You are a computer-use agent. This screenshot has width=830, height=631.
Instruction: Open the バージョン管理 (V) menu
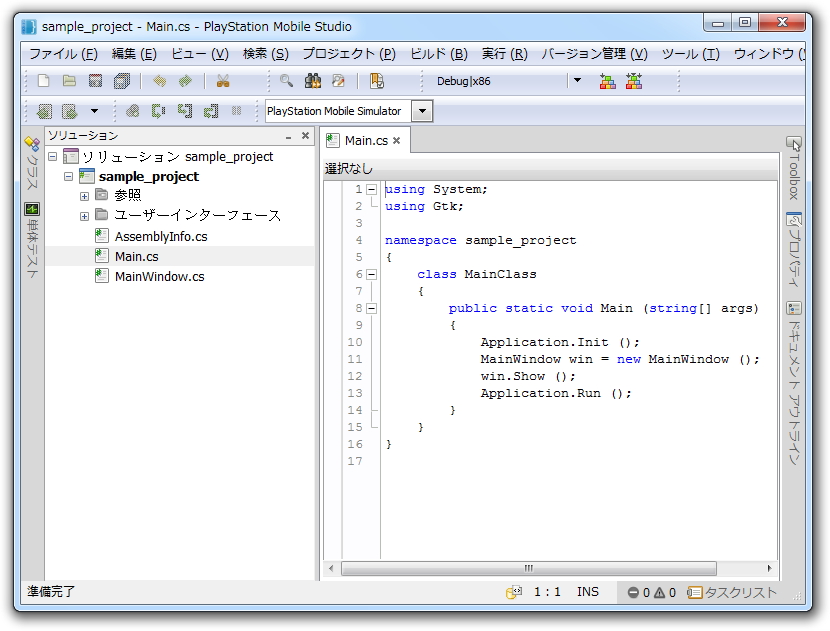[594, 54]
